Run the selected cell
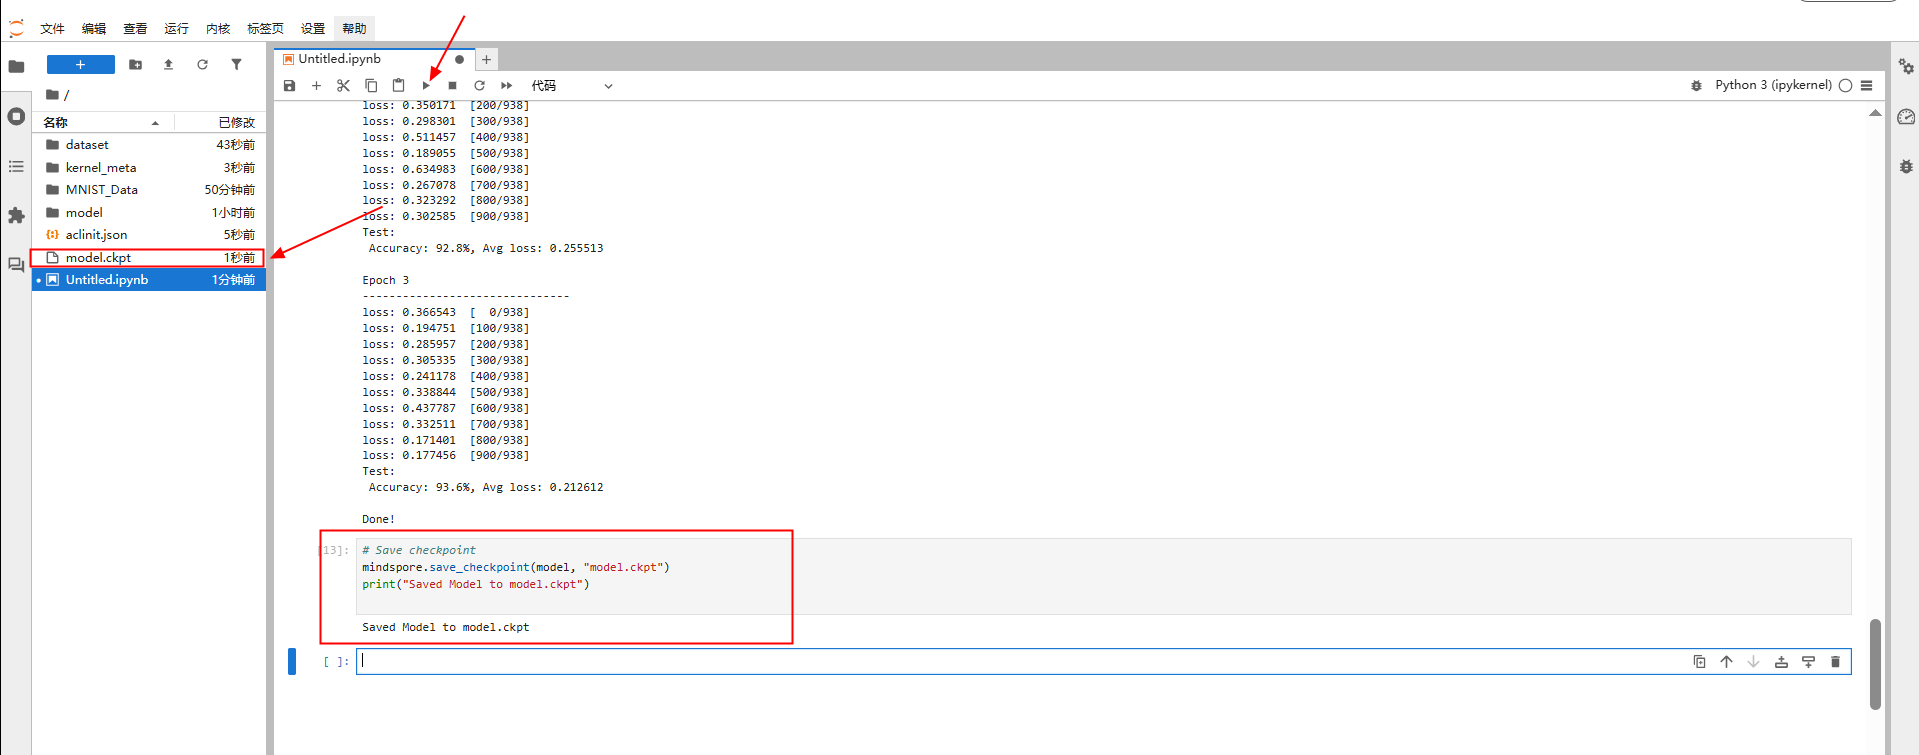1919x755 pixels. [x=426, y=86]
